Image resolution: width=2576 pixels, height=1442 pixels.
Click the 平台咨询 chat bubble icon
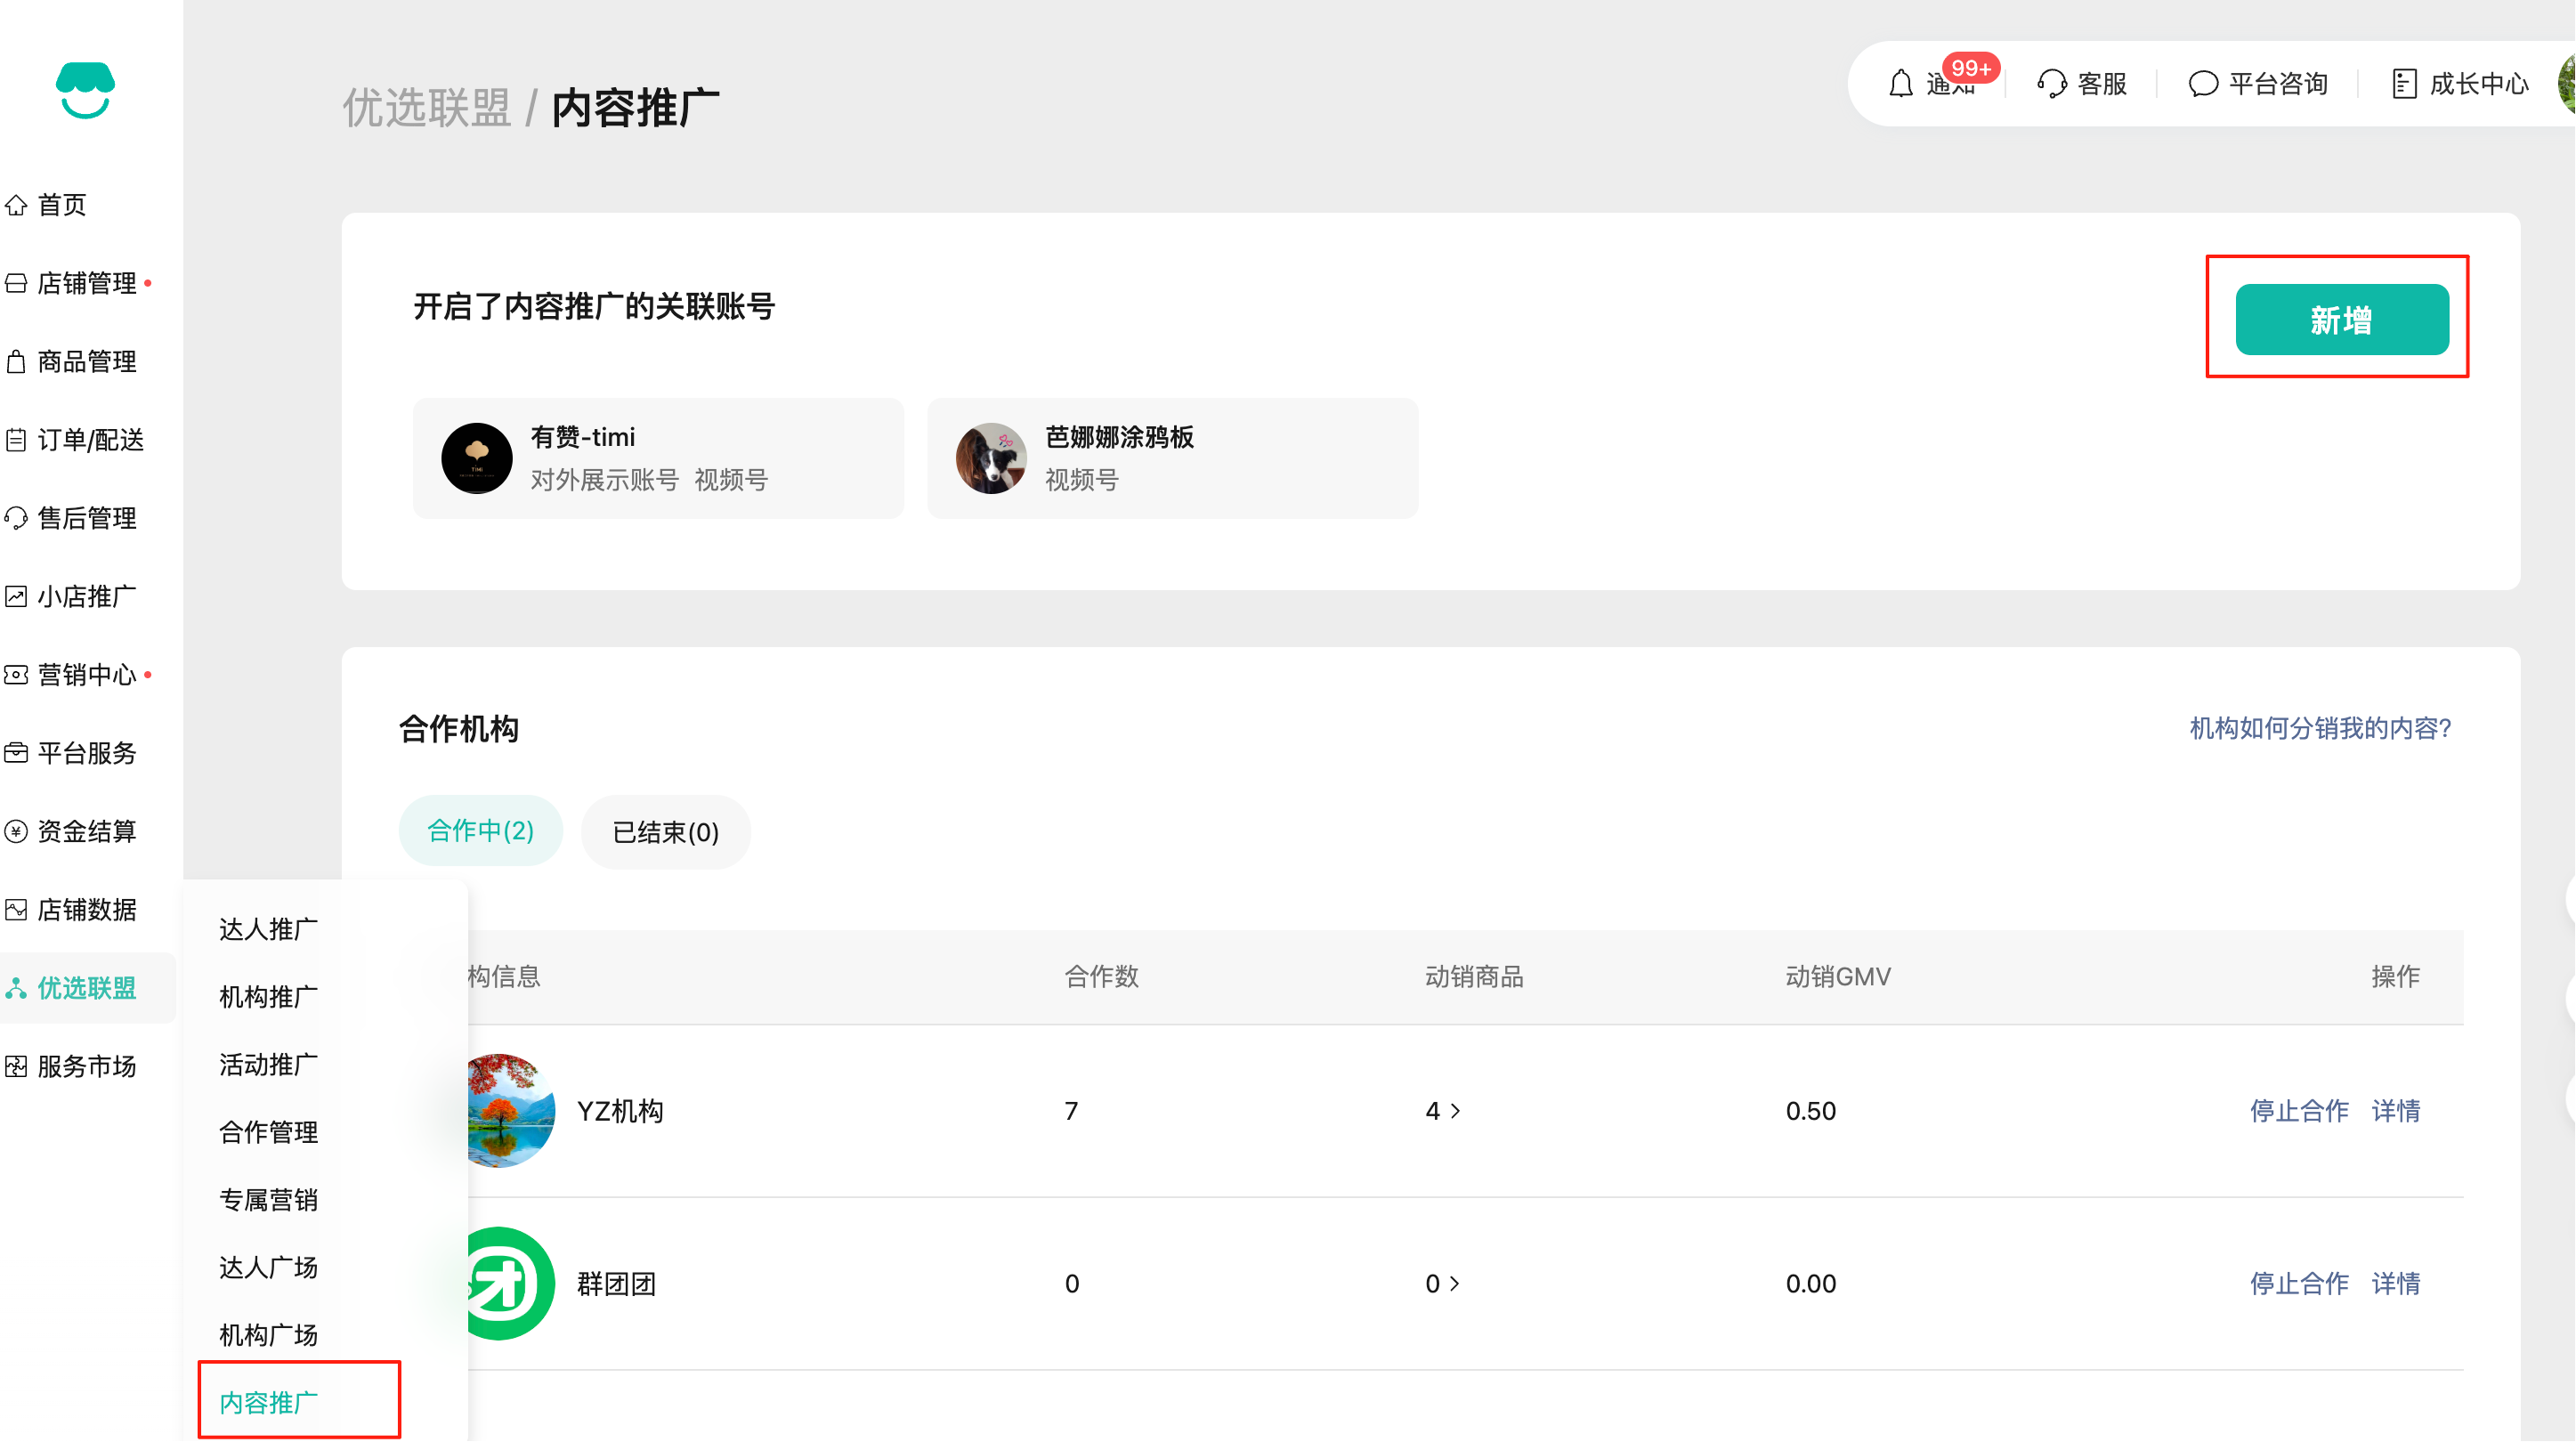tap(2203, 84)
